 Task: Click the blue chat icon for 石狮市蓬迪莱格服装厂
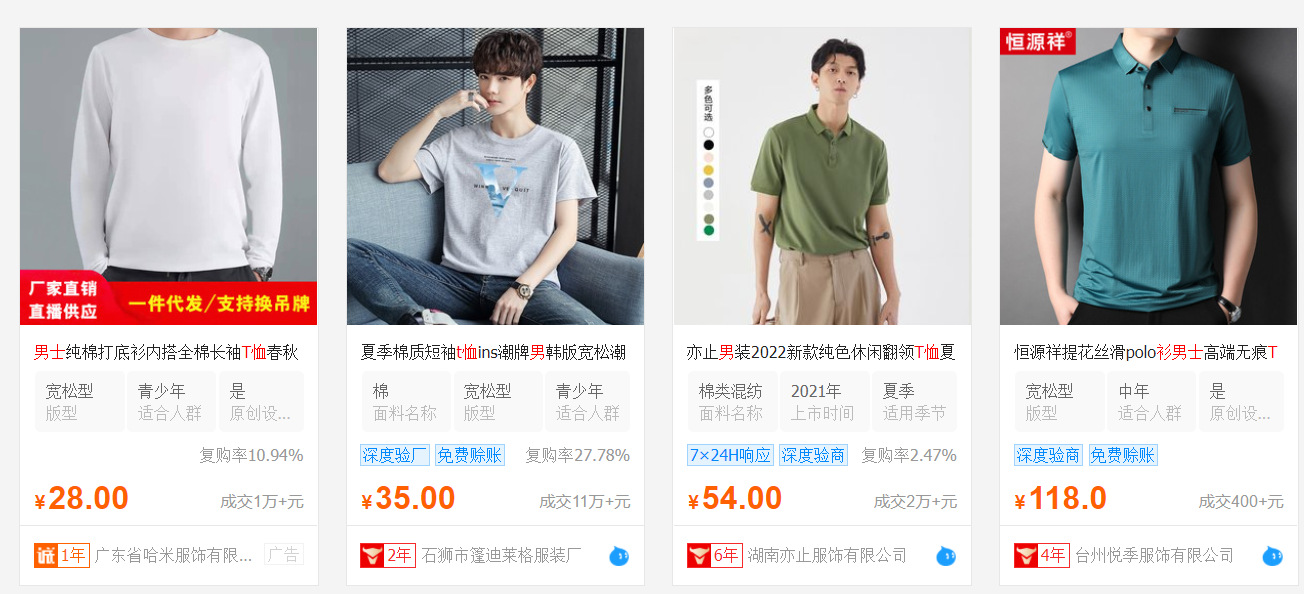(619, 556)
